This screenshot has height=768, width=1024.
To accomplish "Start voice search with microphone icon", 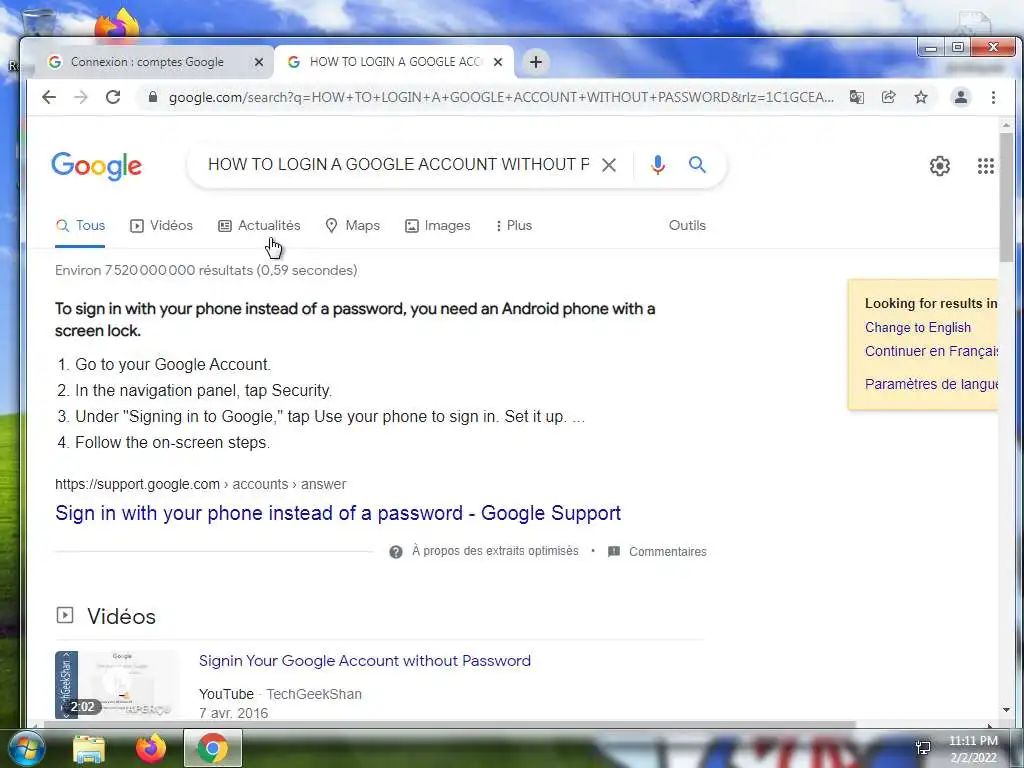I will tap(658, 165).
